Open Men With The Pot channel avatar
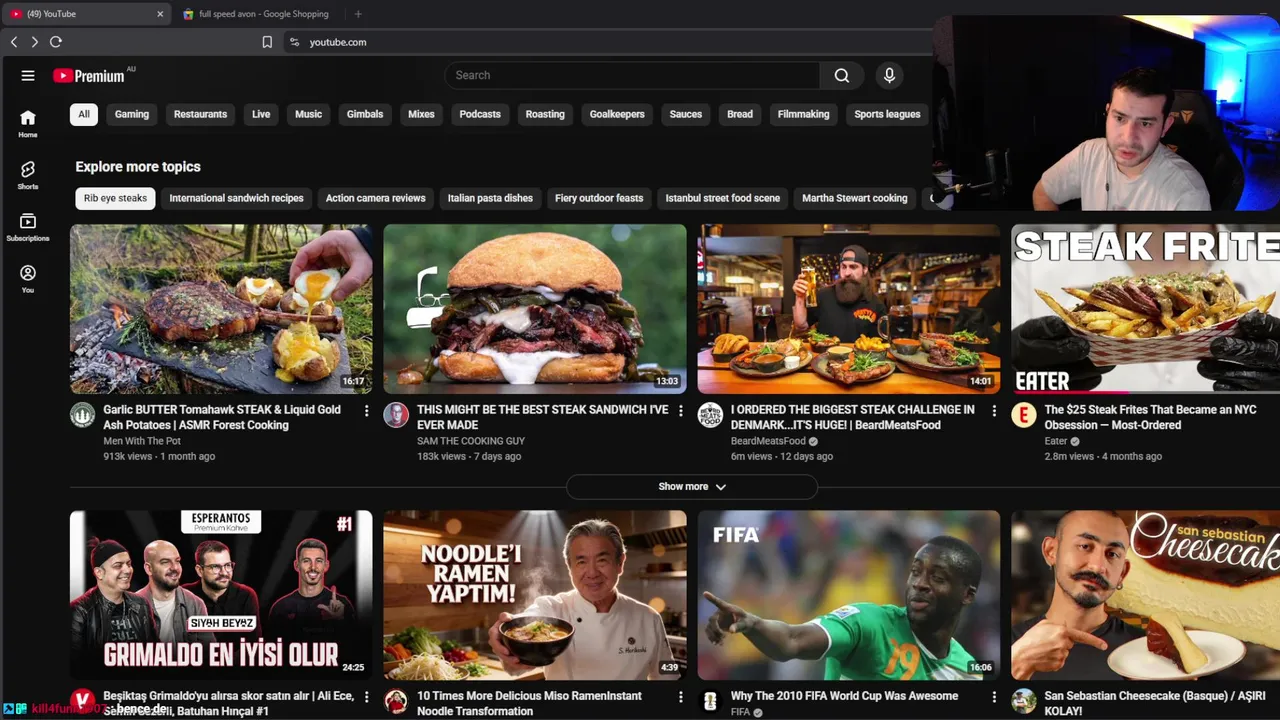Screen dimensions: 1280x720 coord(82,415)
